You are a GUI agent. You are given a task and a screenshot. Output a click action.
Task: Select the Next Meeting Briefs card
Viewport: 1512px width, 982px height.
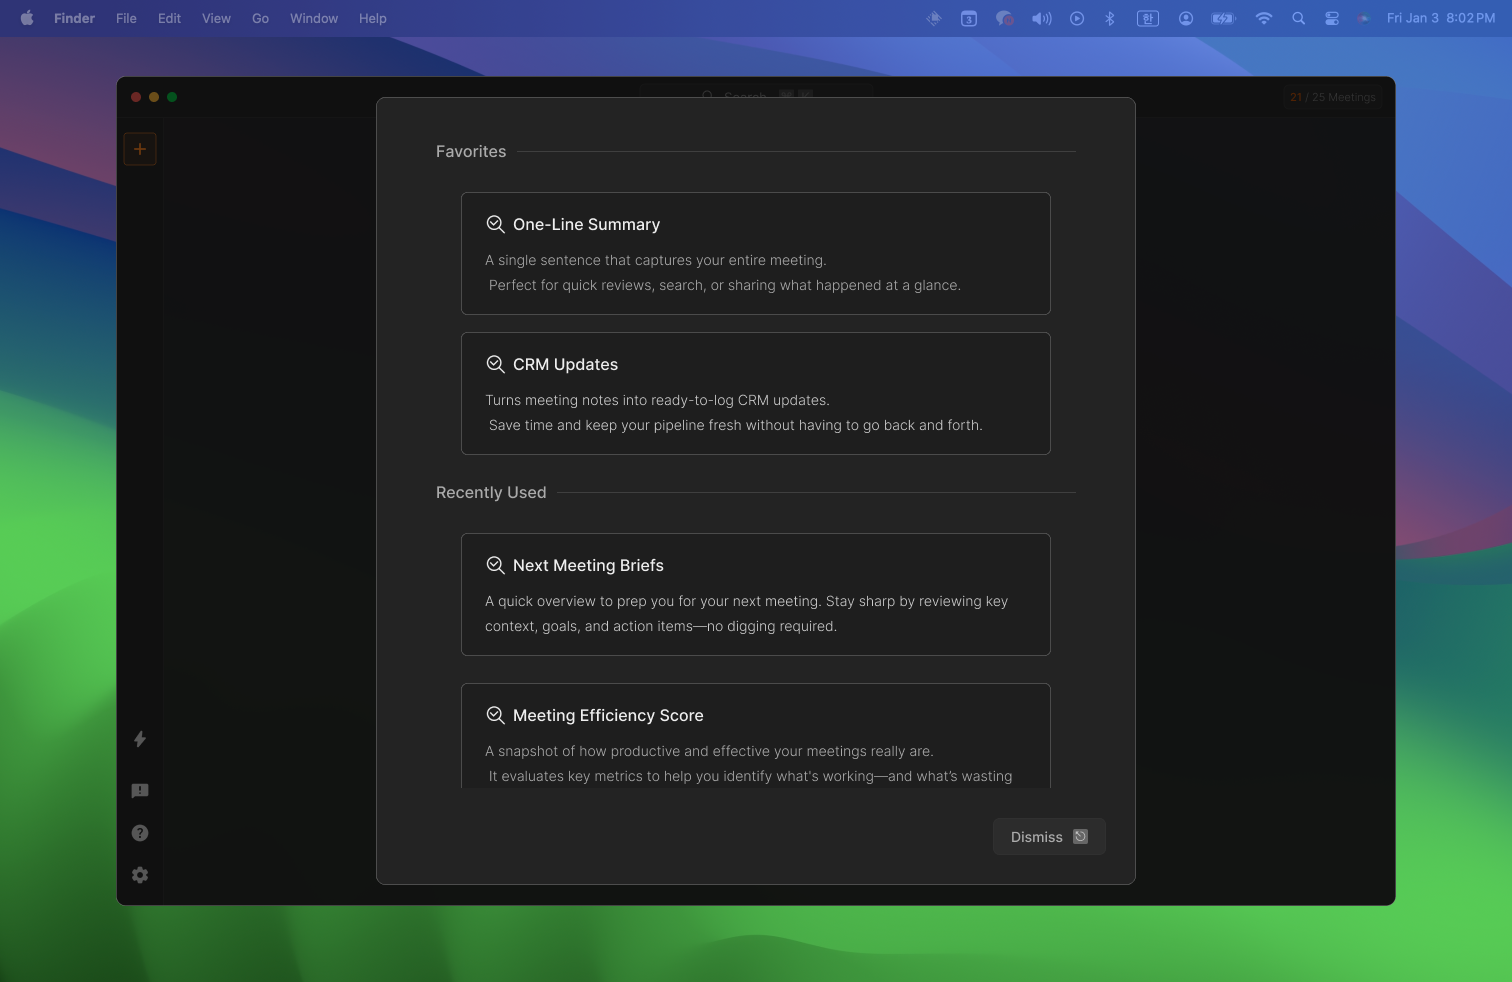[x=755, y=594]
